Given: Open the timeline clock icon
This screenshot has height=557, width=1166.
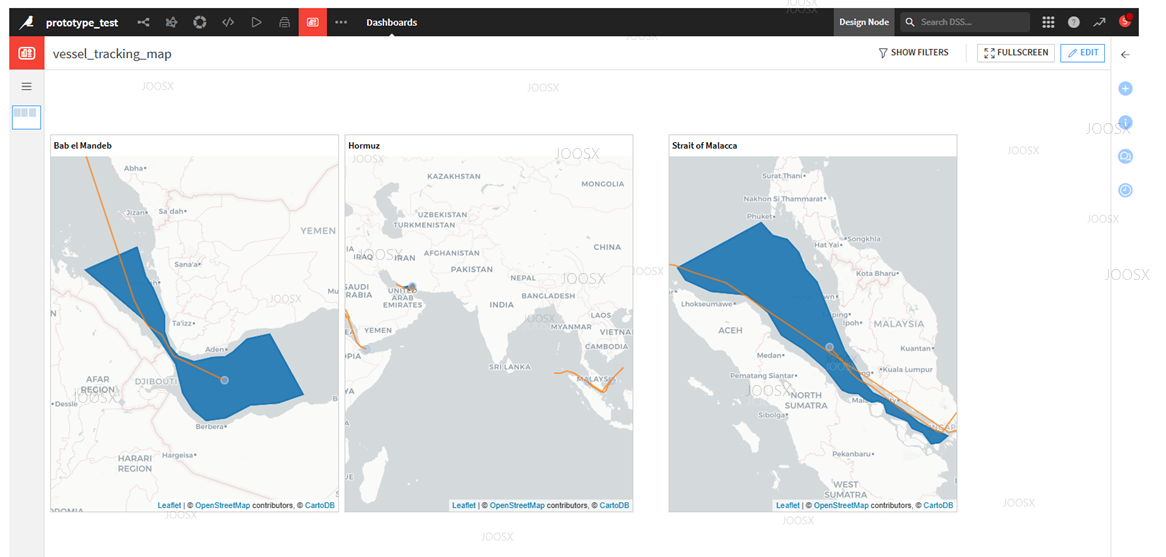Looking at the screenshot, I should (x=1125, y=190).
